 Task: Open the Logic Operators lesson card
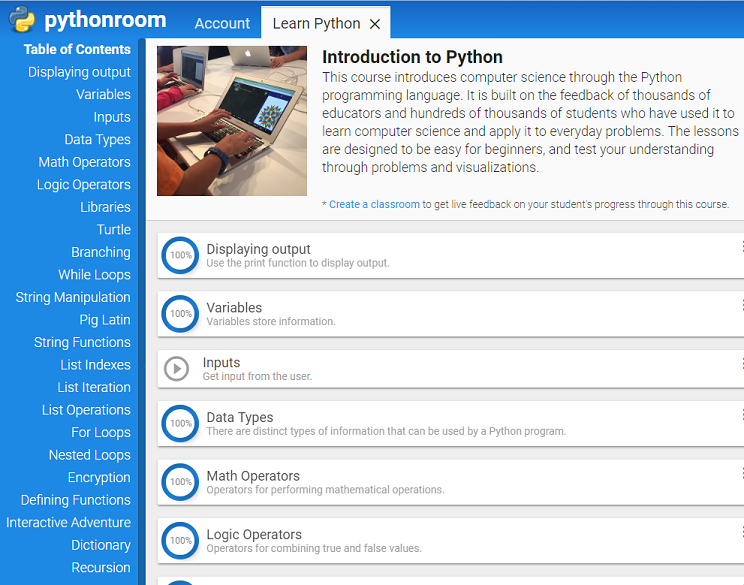[451, 541]
